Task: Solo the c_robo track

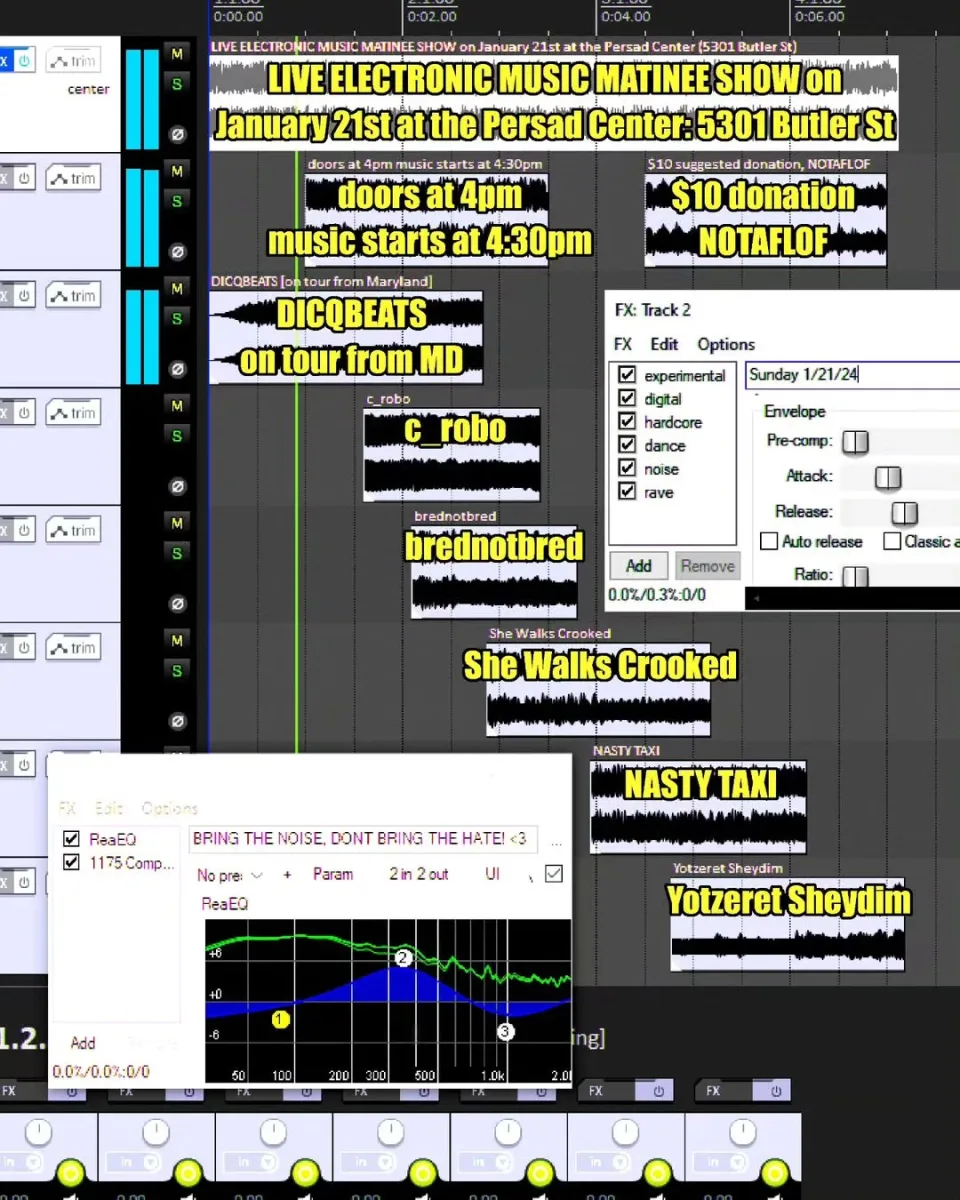Action: coord(177,436)
